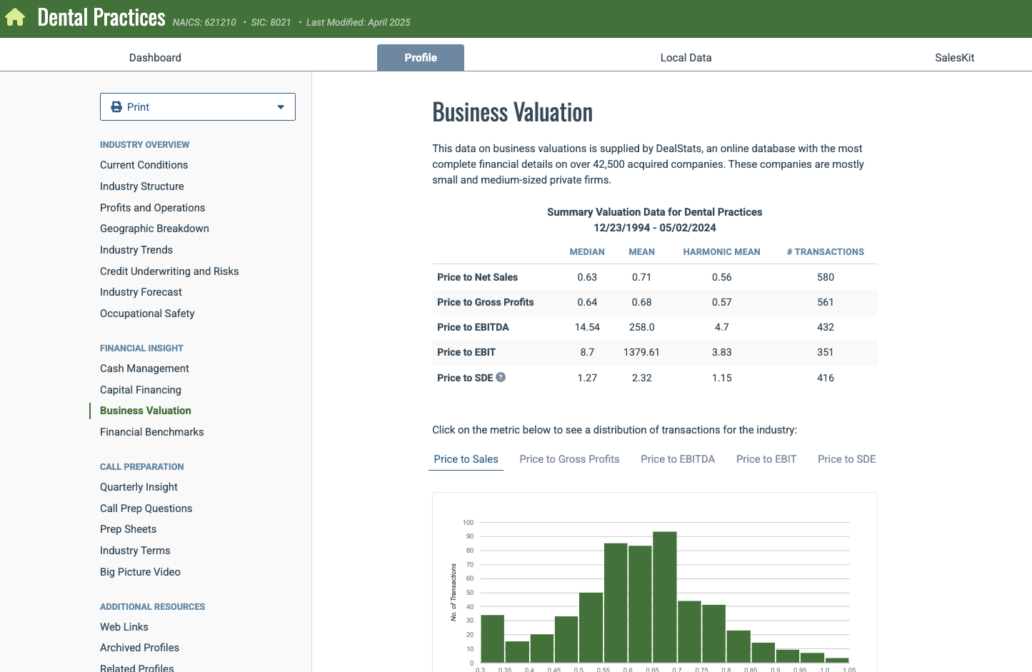View the Price to EBIT distribution
This screenshot has height=672, width=1032.
coord(766,459)
